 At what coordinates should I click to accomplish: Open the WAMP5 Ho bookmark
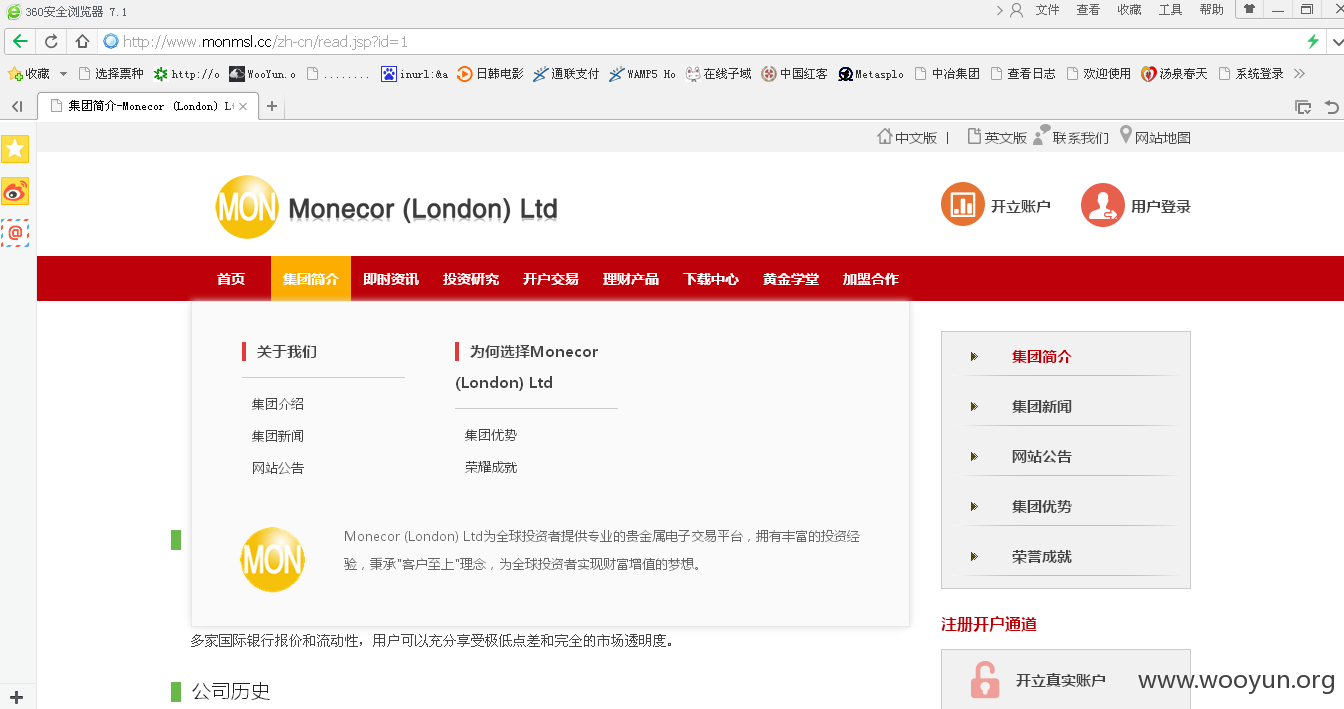pyautogui.click(x=642, y=74)
